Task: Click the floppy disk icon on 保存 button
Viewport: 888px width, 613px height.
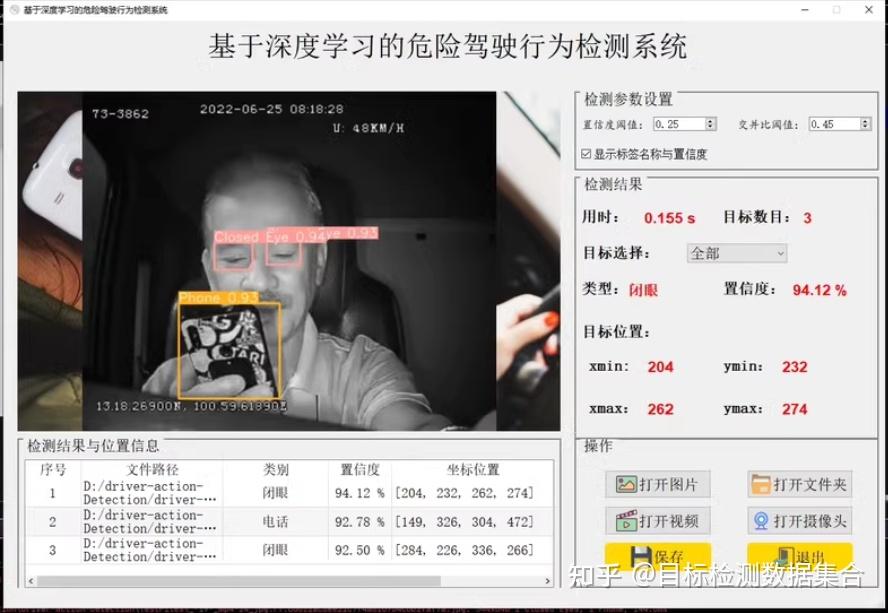Action: (640, 552)
